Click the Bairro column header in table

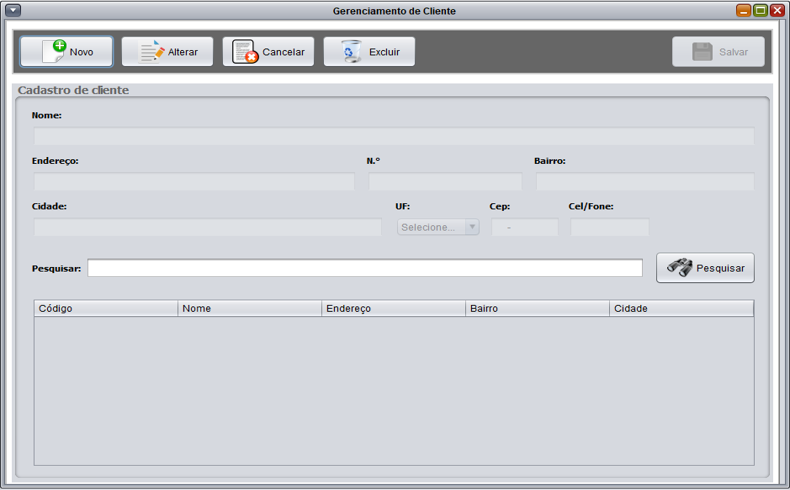(x=538, y=309)
